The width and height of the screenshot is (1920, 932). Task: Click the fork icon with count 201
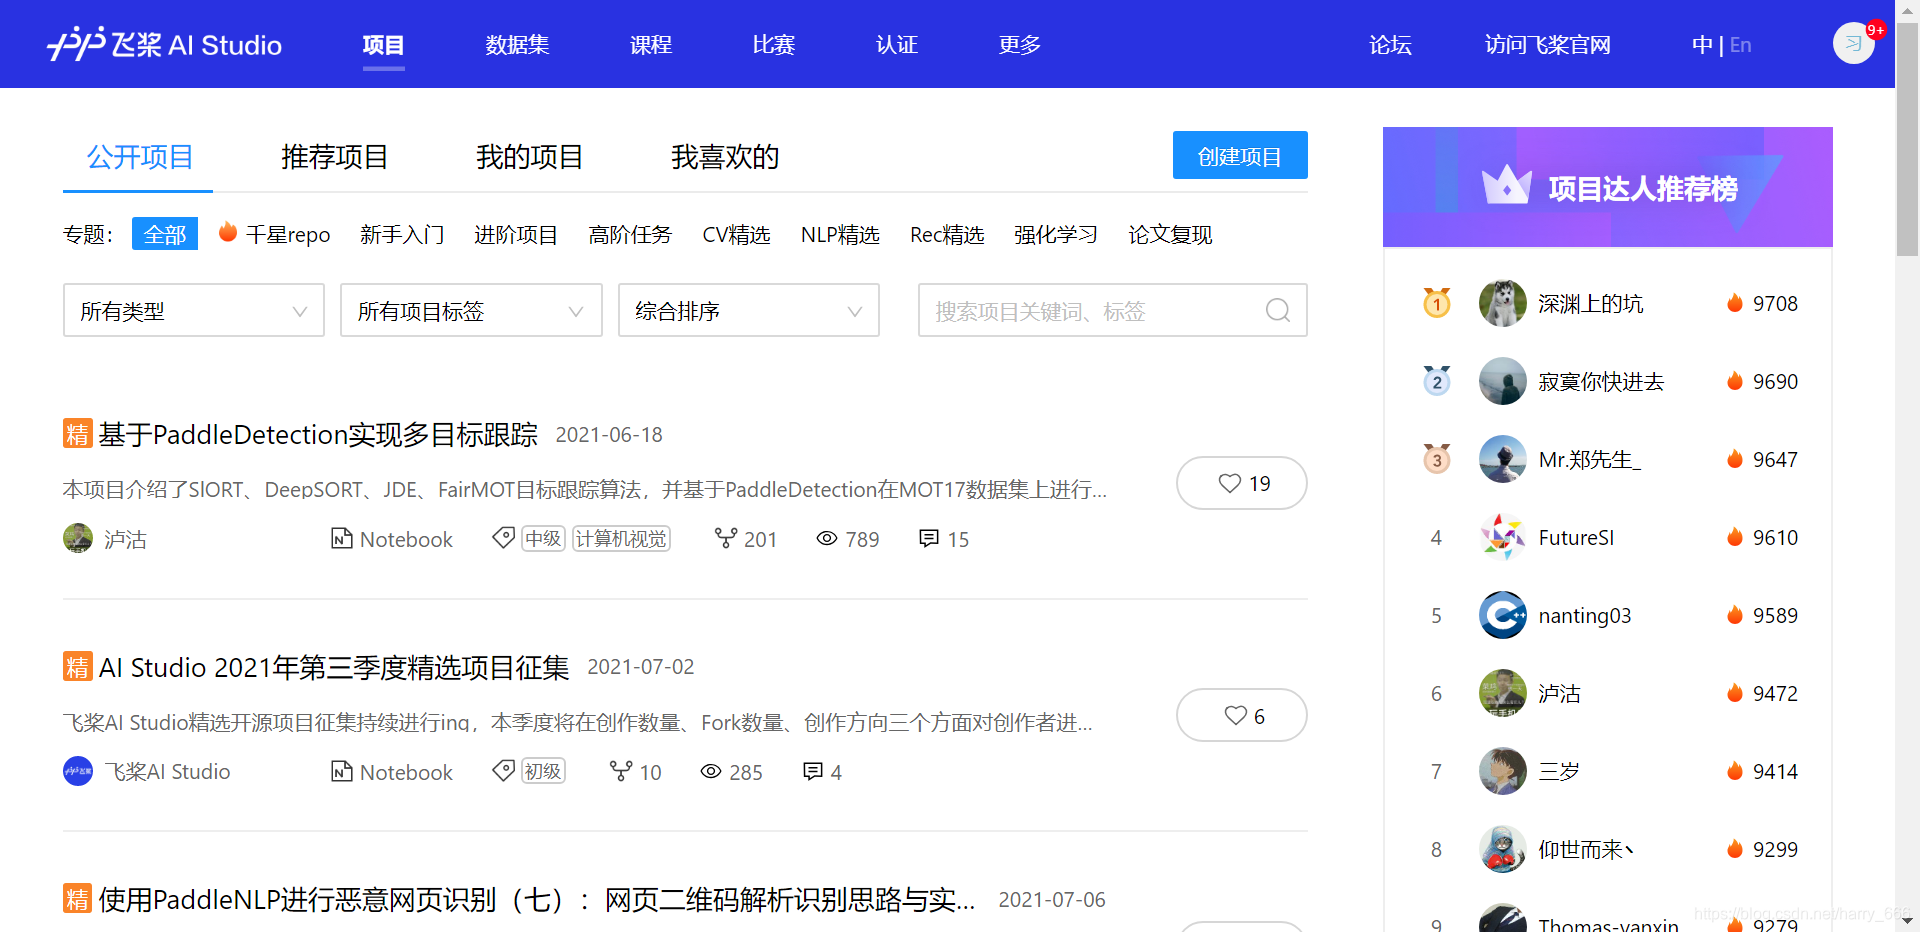click(726, 538)
